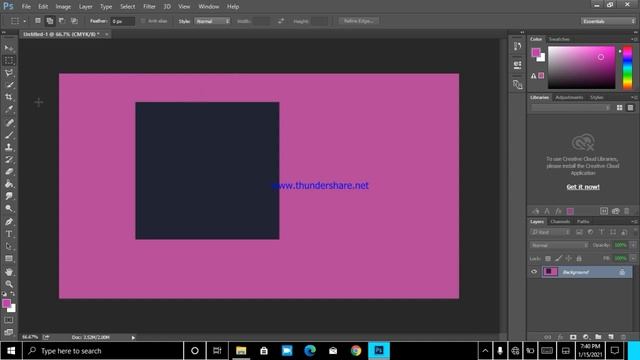The image size is (640, 360).
Task: Click Intersect with selection mode icon
Action: pos(74,21)
